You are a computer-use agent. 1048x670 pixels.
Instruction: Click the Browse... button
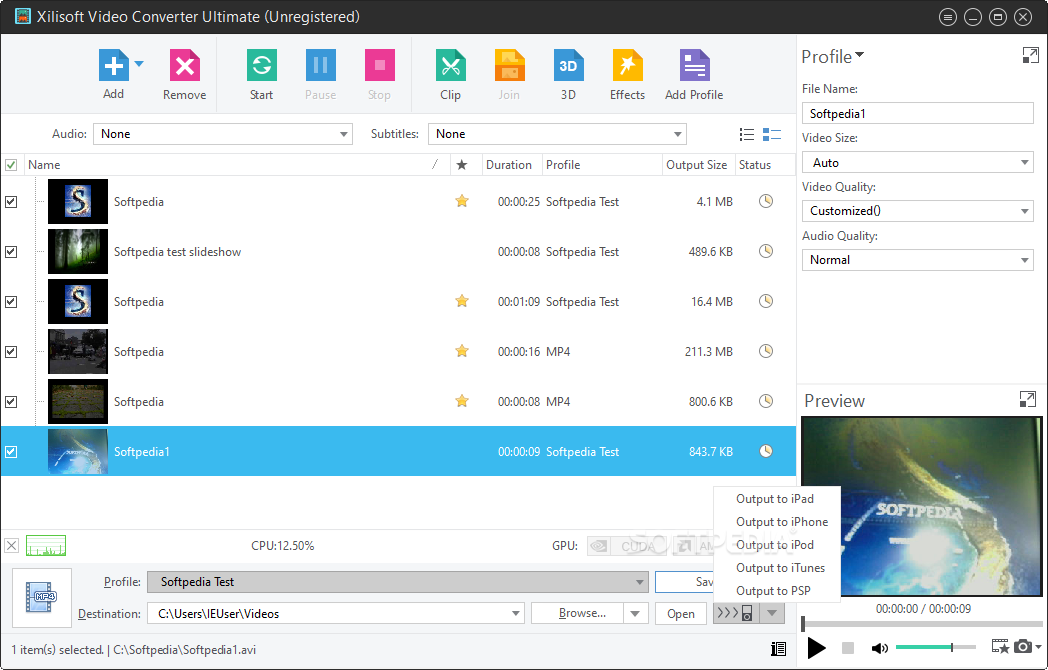click(578, 613)
